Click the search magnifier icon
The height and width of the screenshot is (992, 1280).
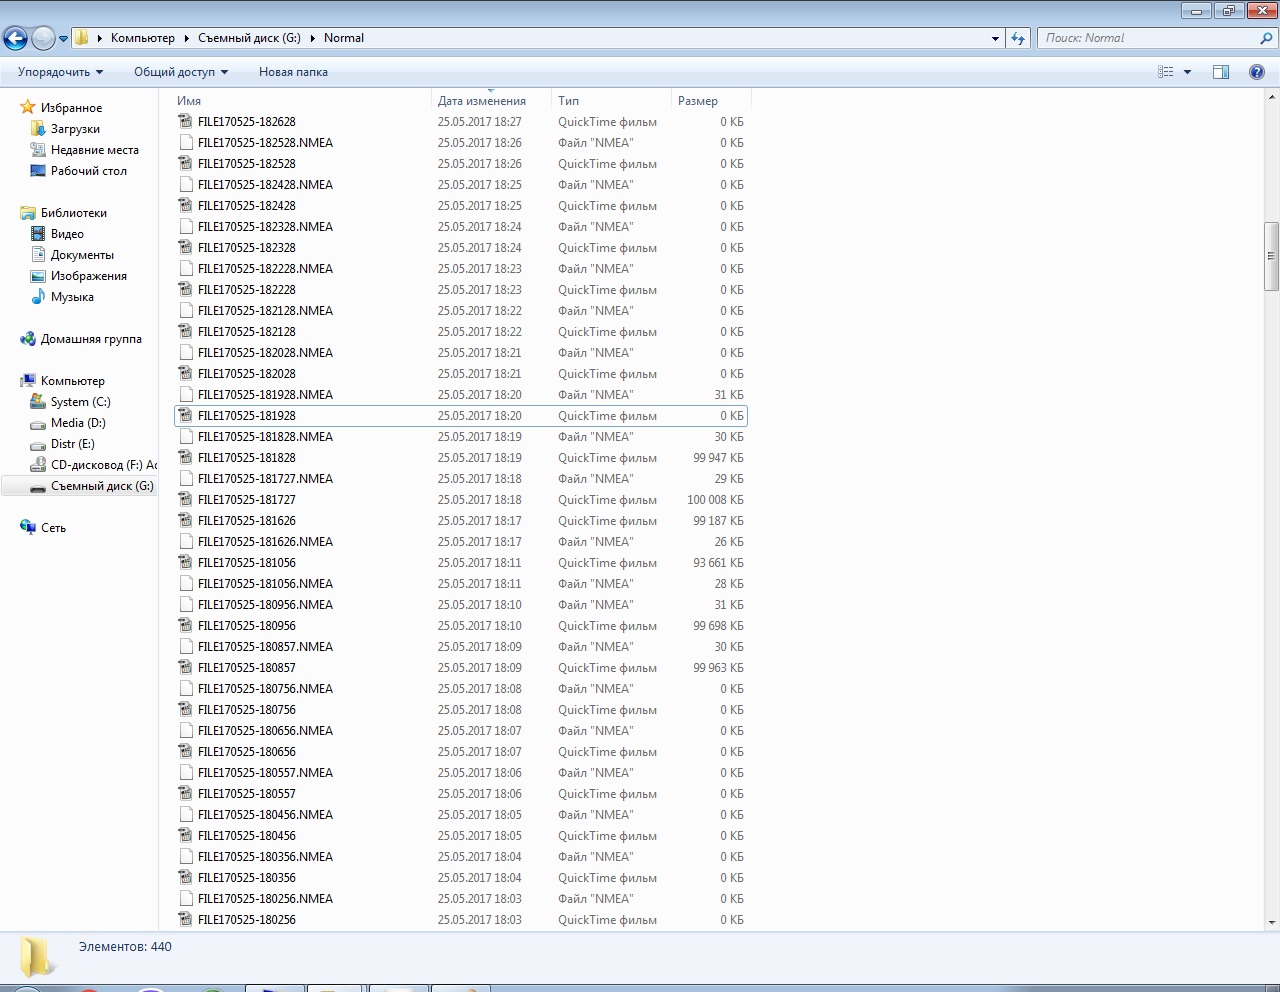coord(1267,38)
